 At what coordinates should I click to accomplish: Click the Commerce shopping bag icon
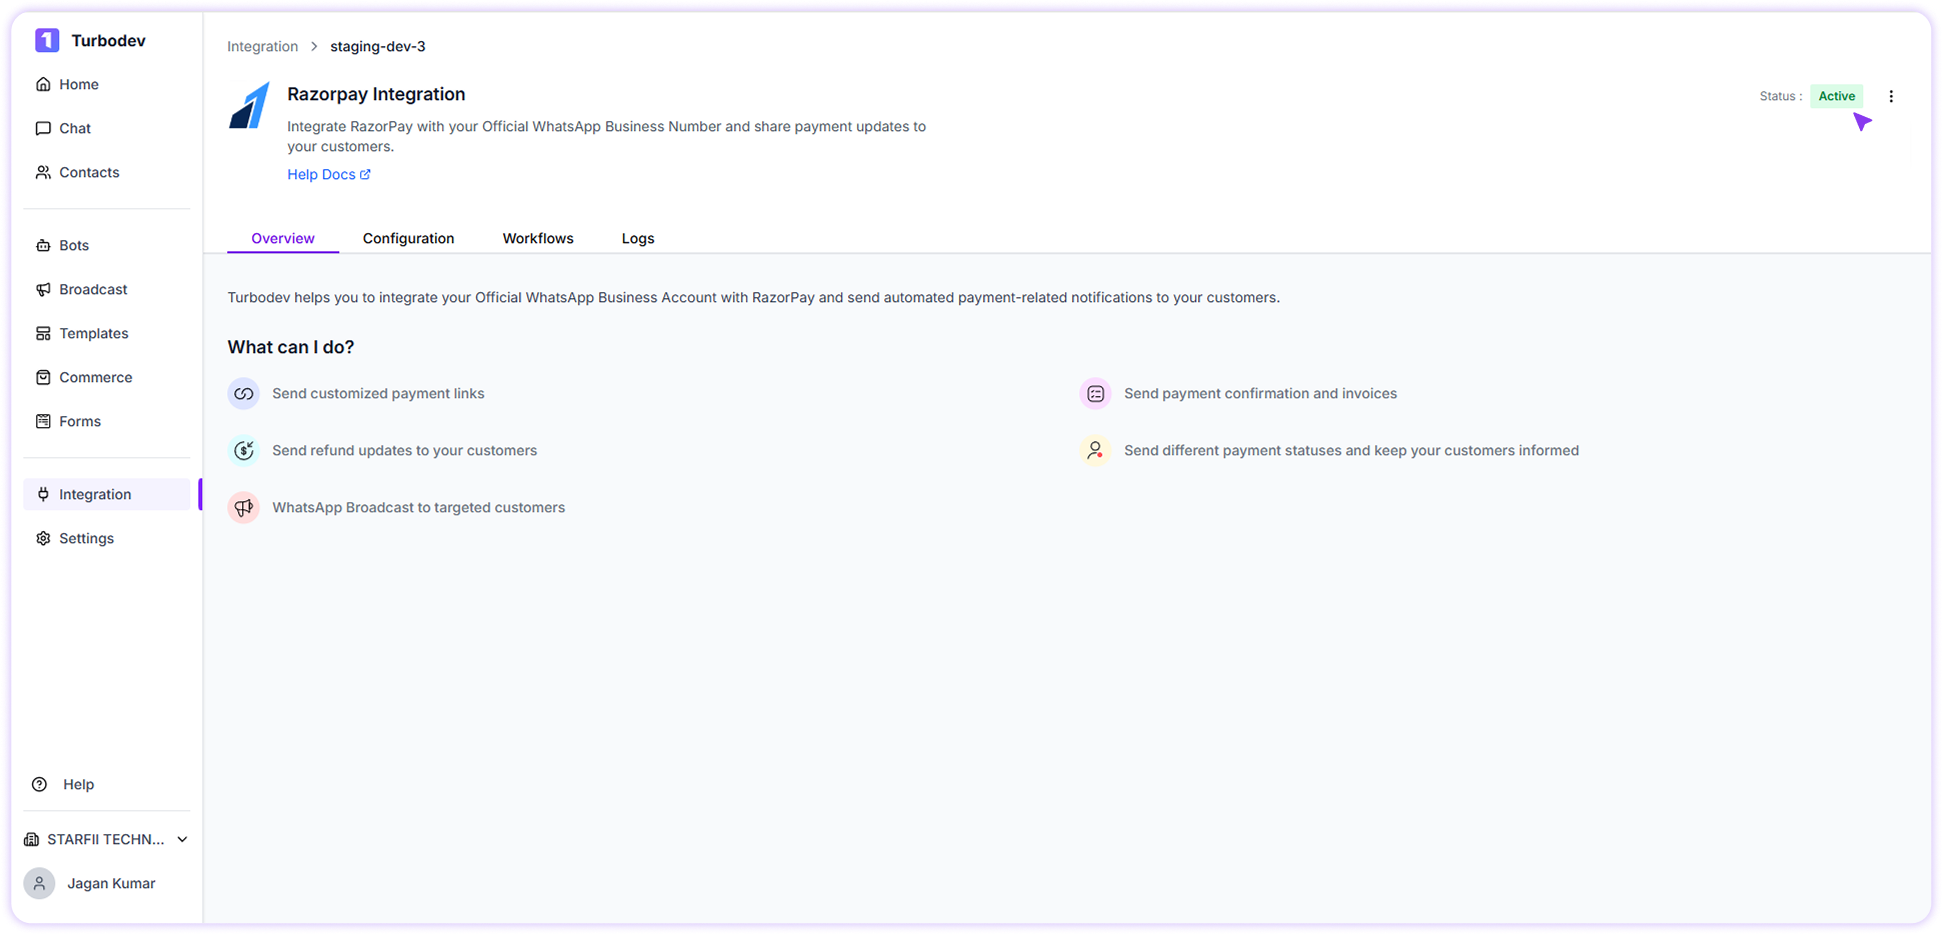43,377
